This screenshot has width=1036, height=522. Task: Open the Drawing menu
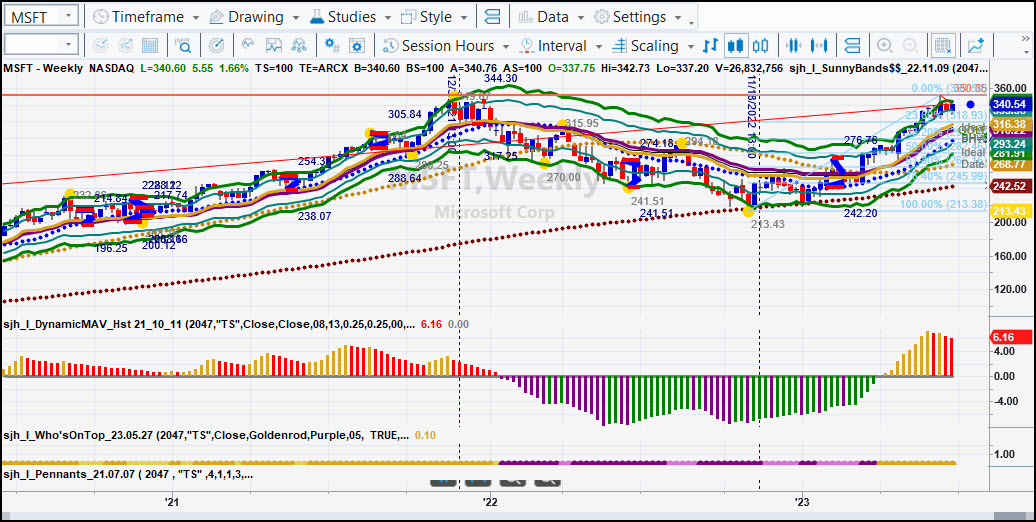tap(254, 17)
